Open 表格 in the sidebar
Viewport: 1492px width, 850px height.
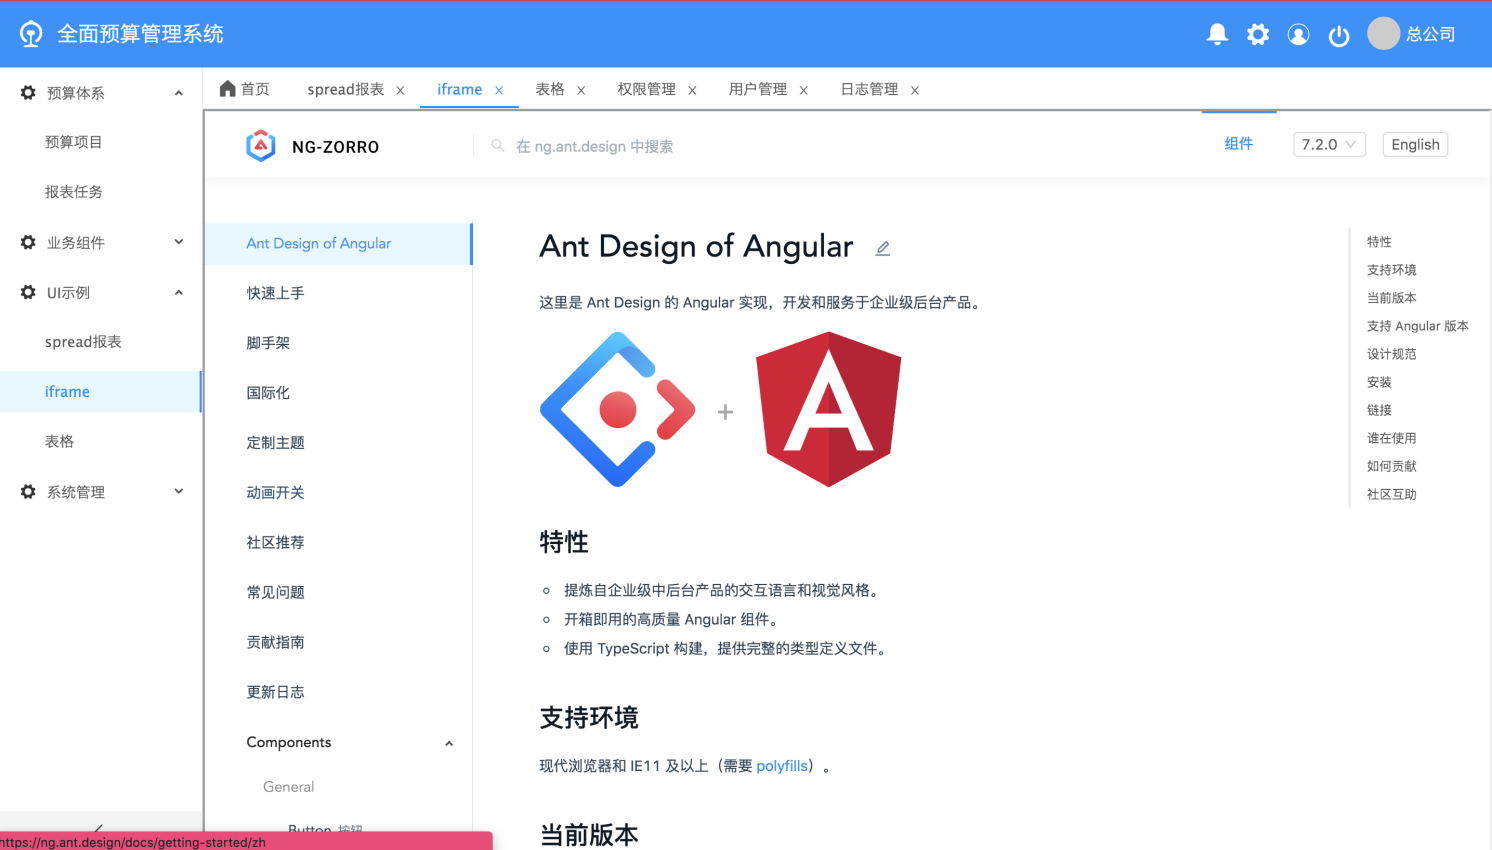[60, 441]
